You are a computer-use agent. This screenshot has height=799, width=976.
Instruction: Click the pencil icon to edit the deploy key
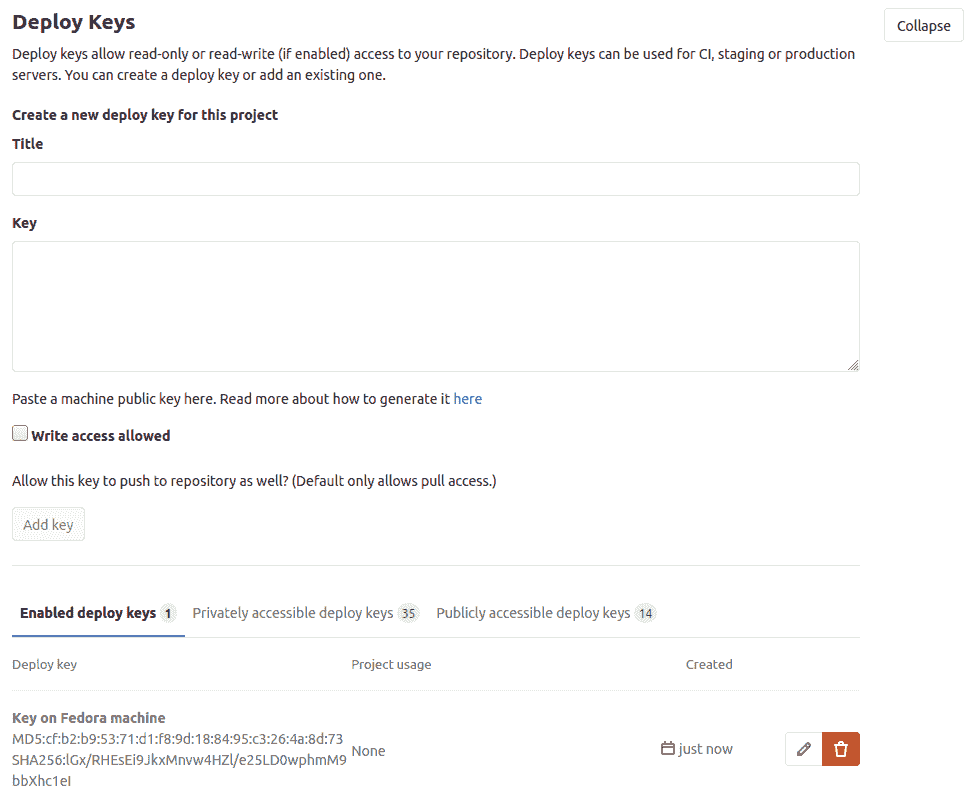coord(803,748)
